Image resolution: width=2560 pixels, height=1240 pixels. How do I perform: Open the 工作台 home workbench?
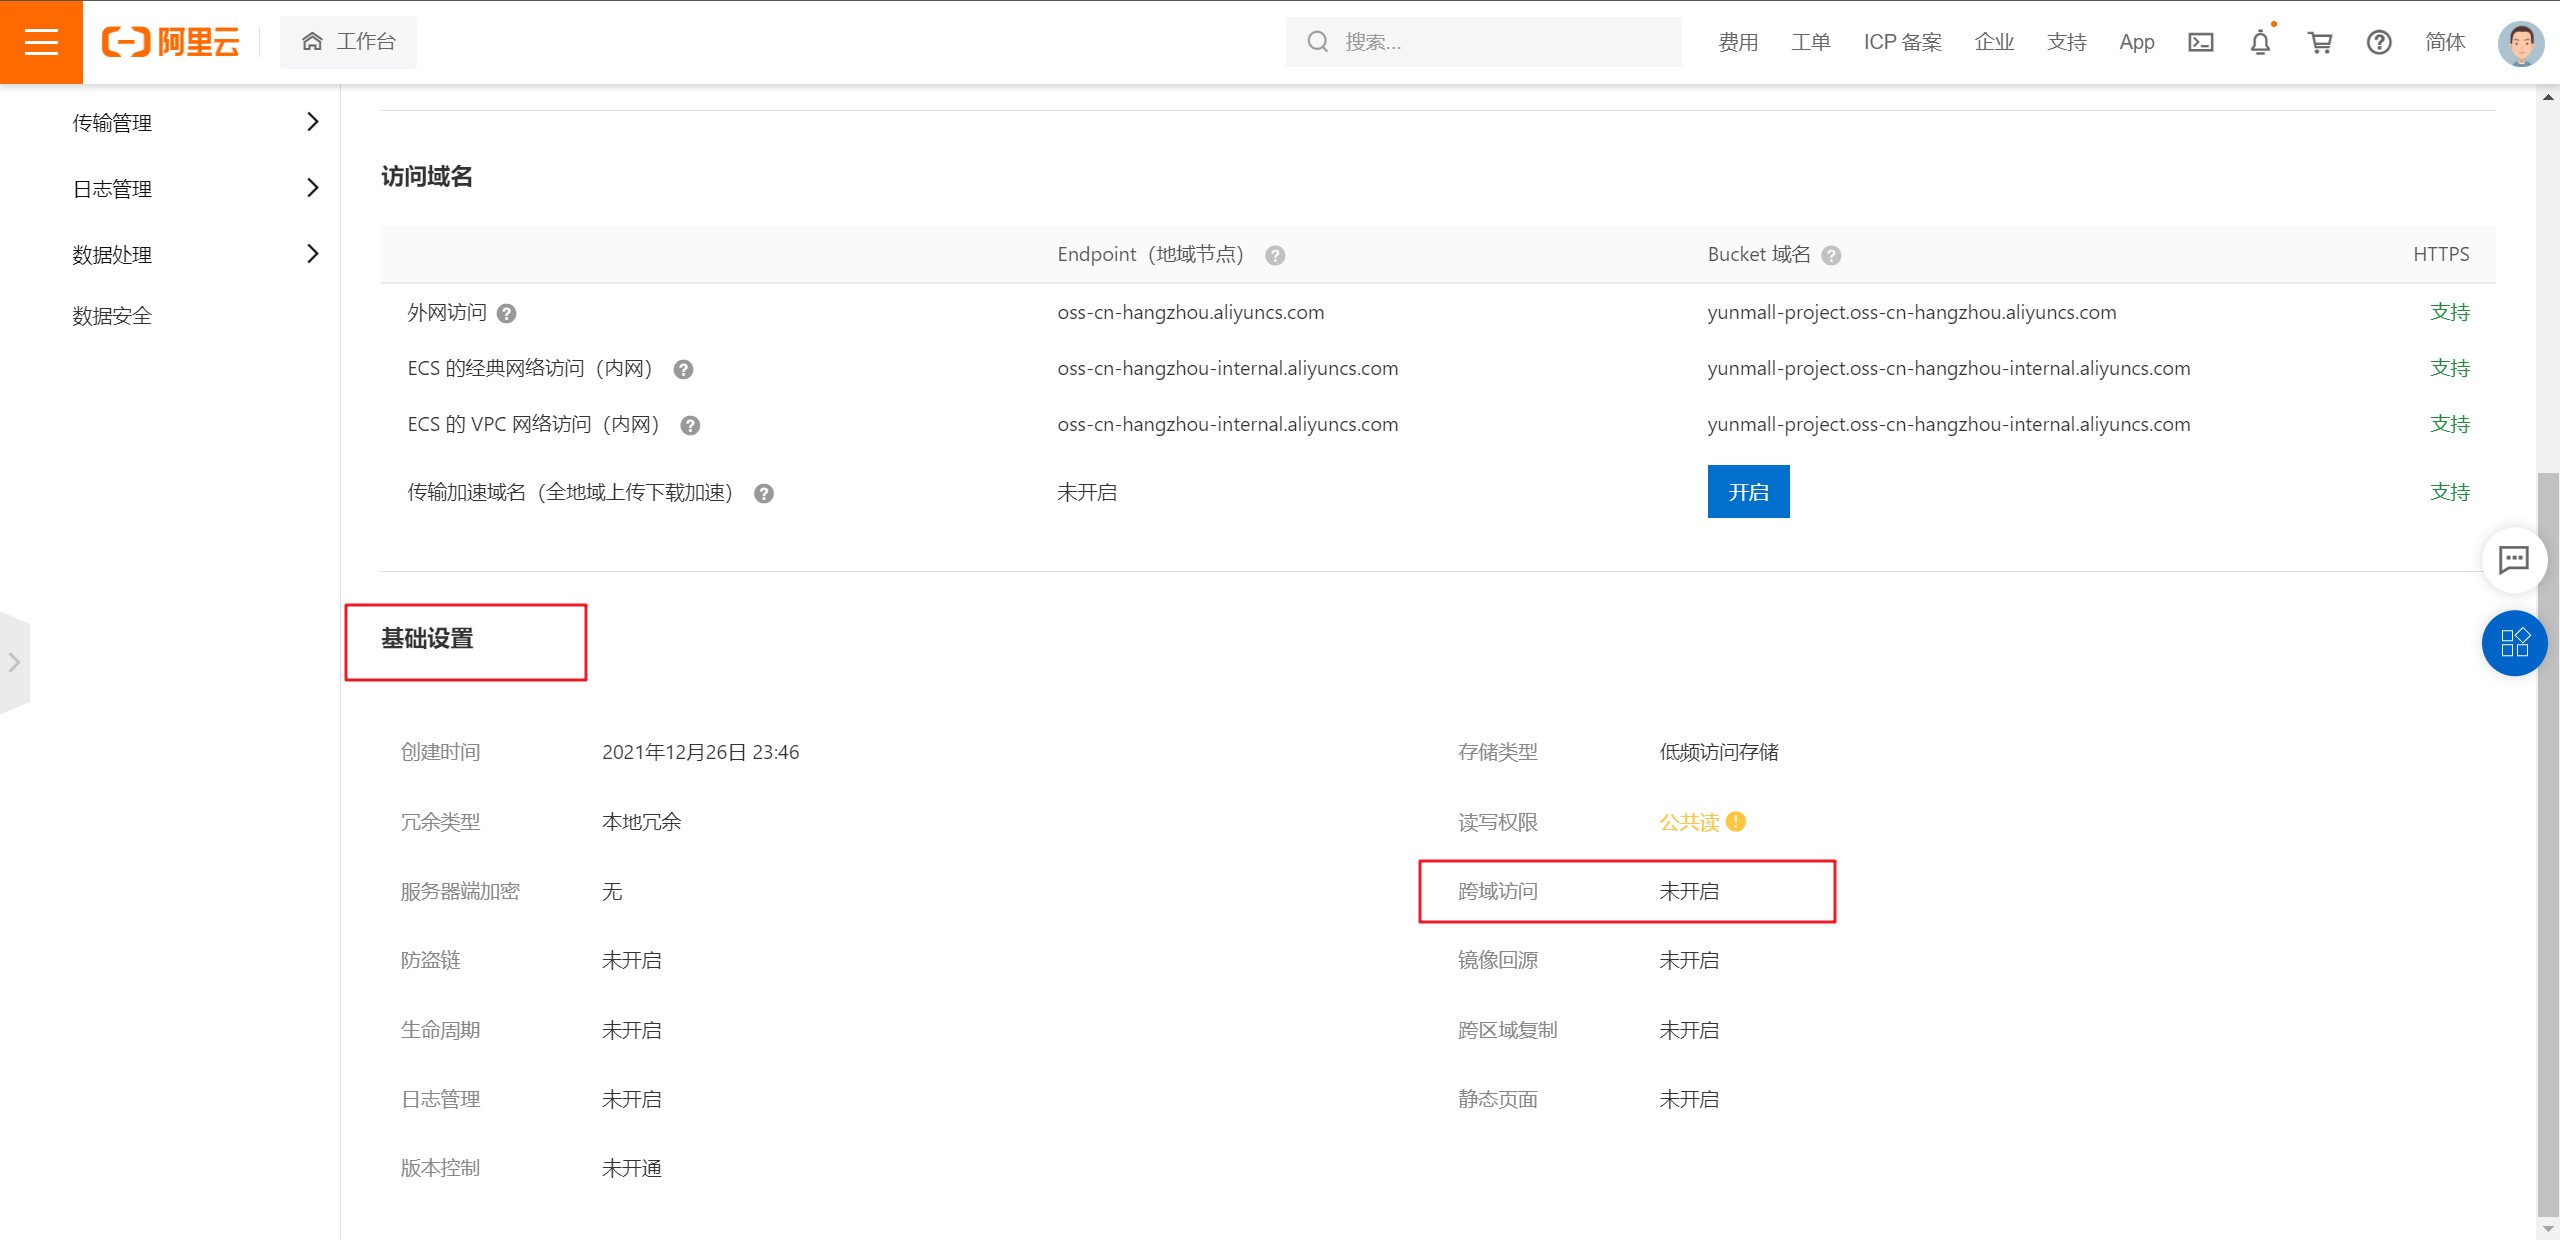pyautogui.click(x=348, y=42)
